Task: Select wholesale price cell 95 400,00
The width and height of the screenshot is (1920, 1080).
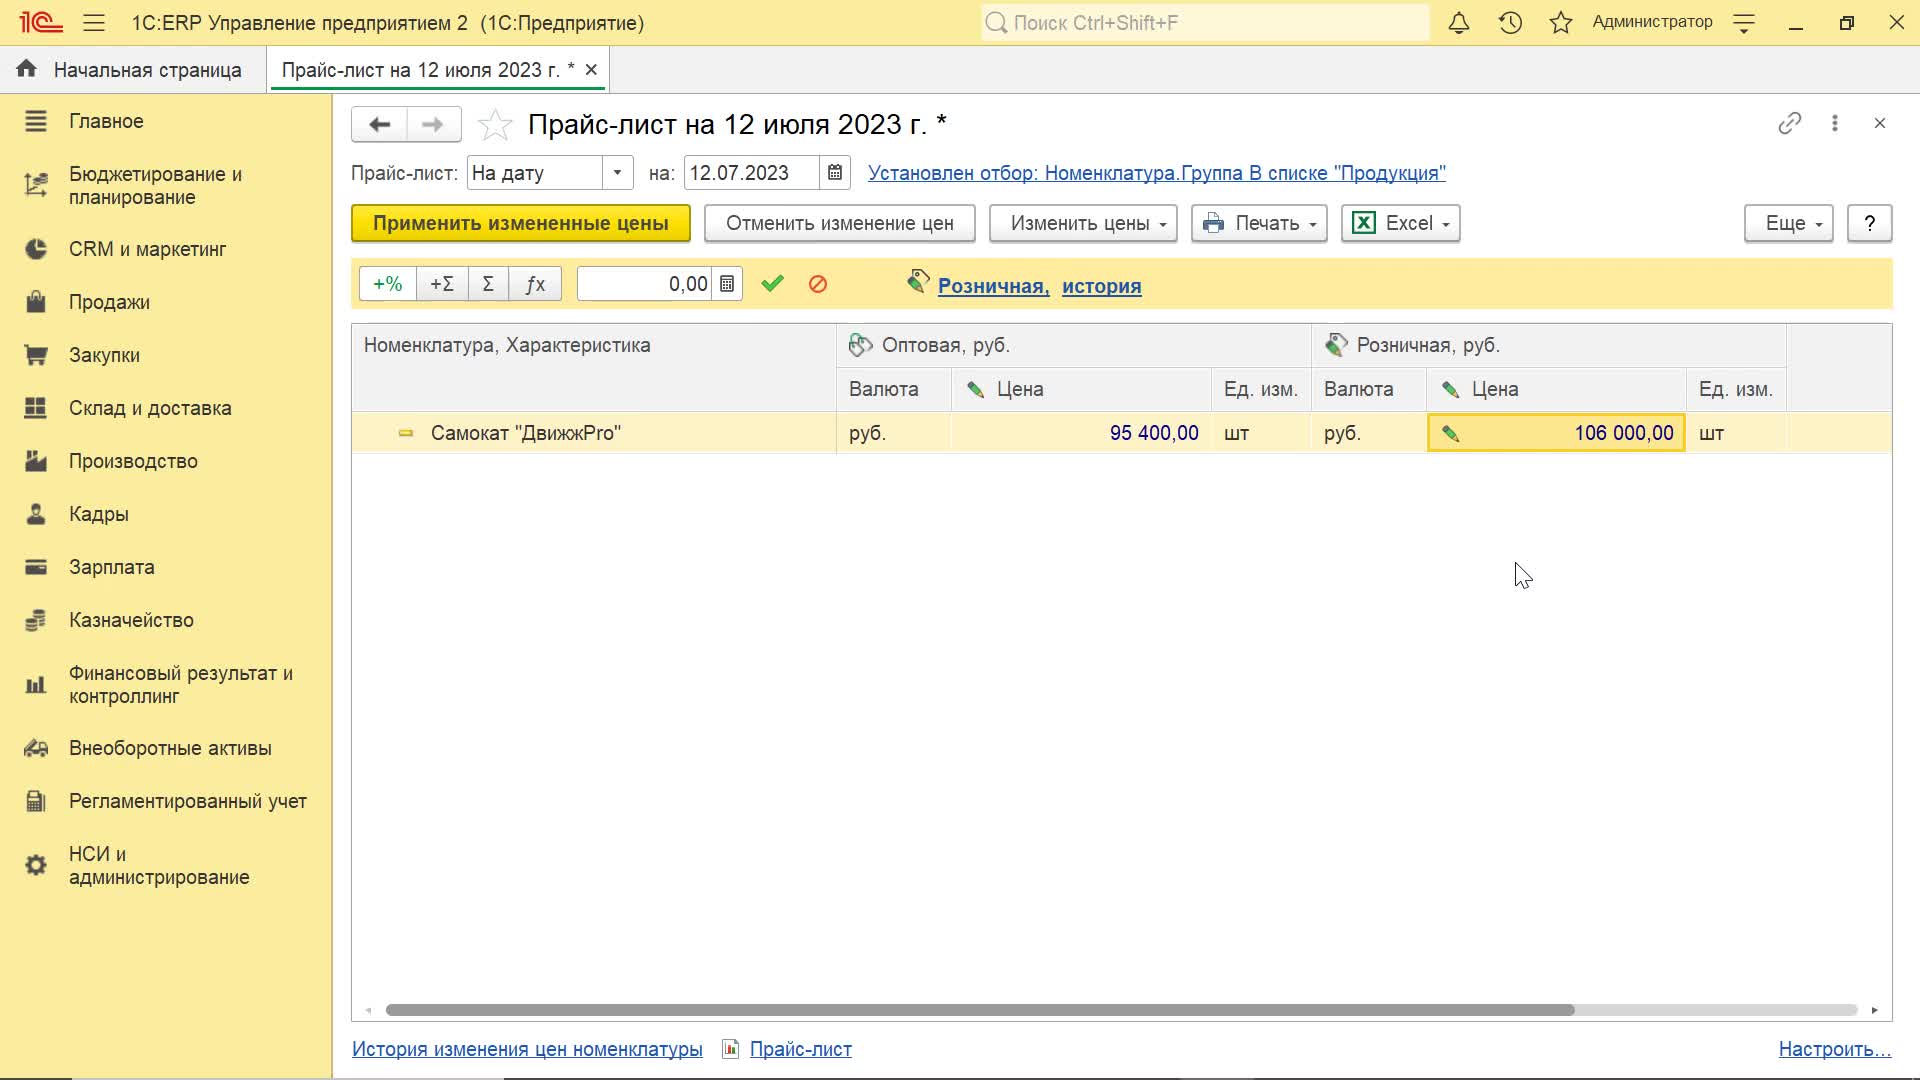Action: click(1081, 433)
